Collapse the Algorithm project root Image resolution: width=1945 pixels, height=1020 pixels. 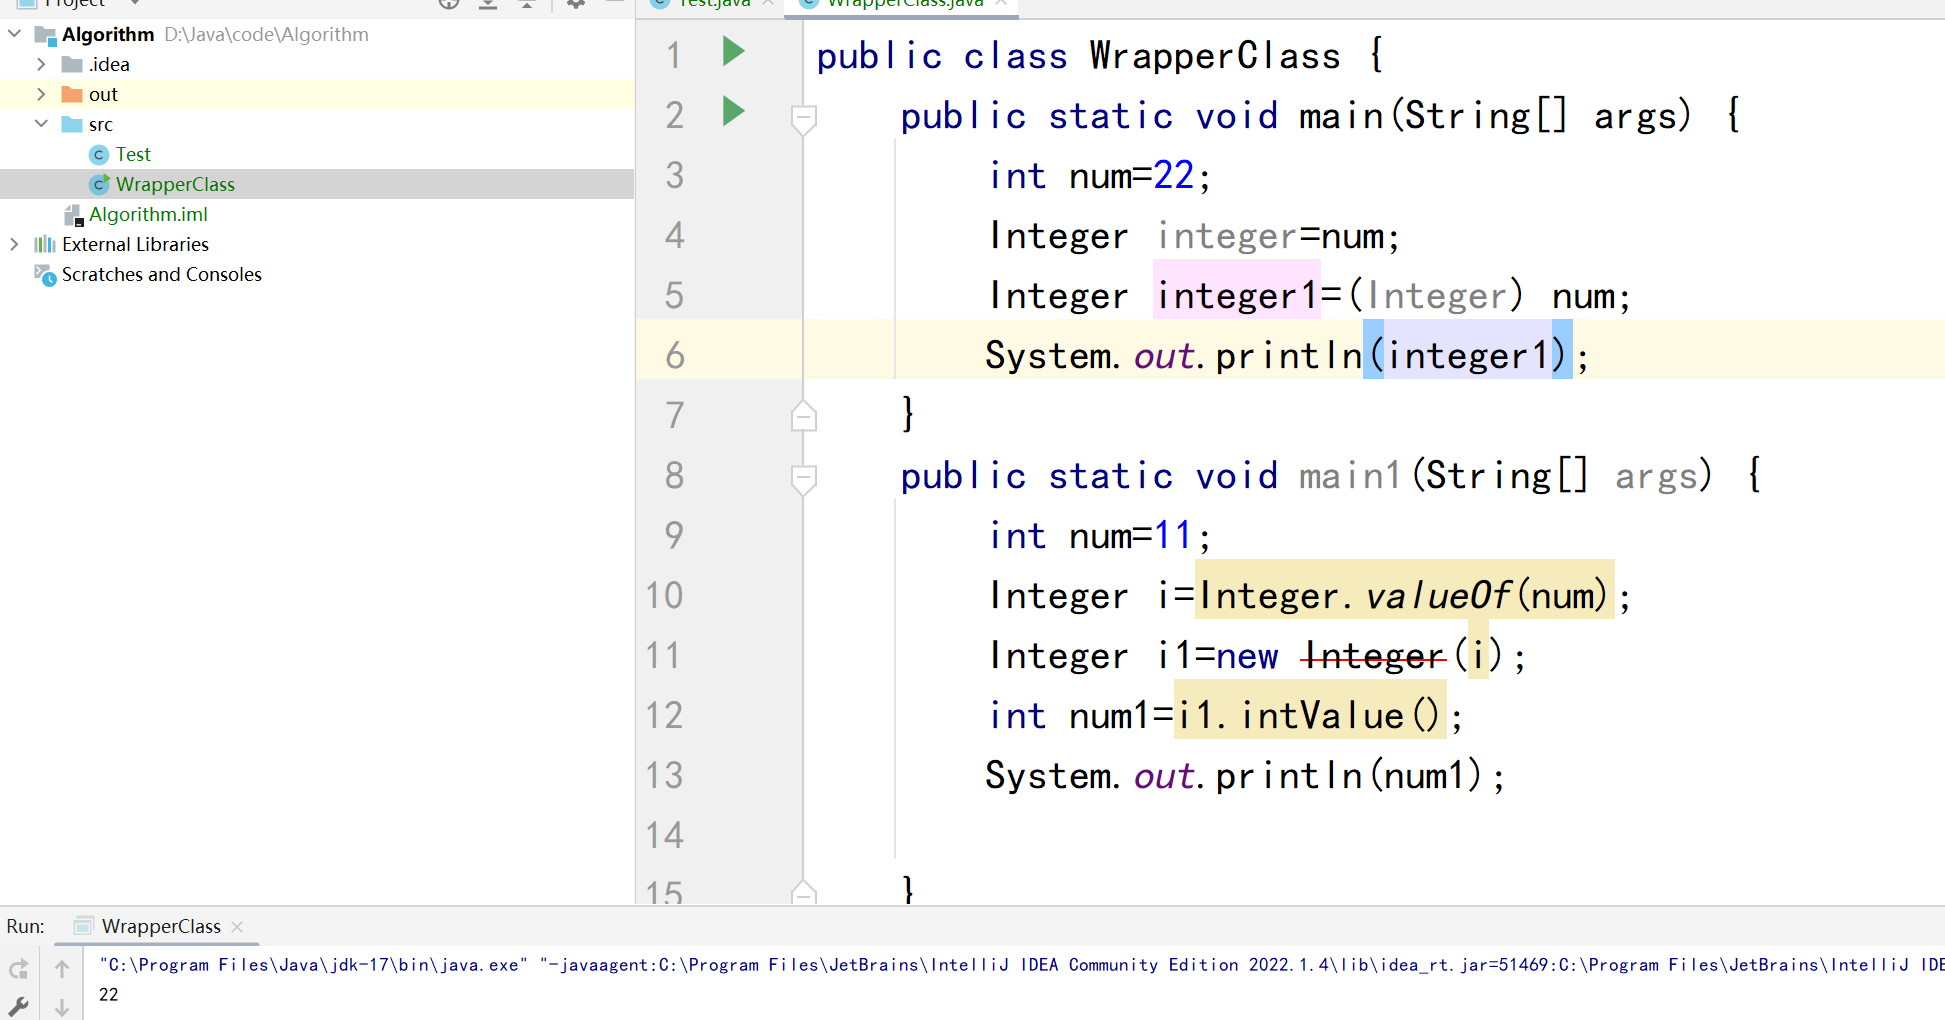pyautogui.click(x=15, y=34)
